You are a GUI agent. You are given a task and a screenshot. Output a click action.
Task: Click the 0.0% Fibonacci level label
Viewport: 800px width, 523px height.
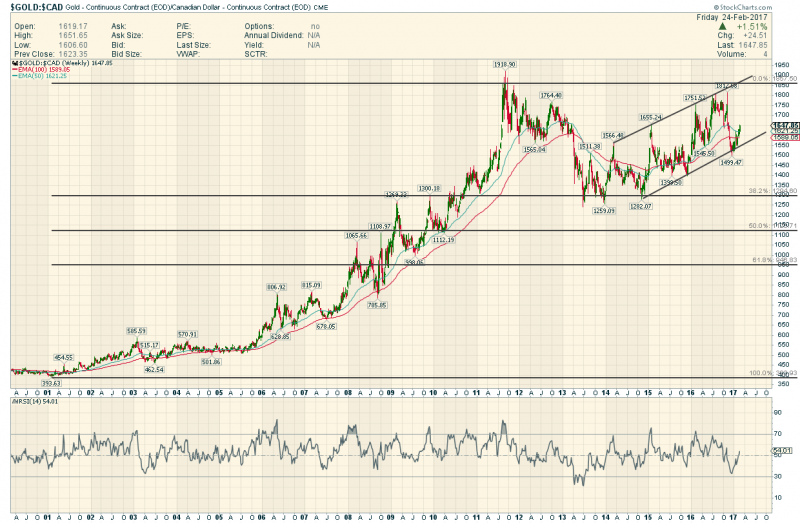tap(774, 79)
